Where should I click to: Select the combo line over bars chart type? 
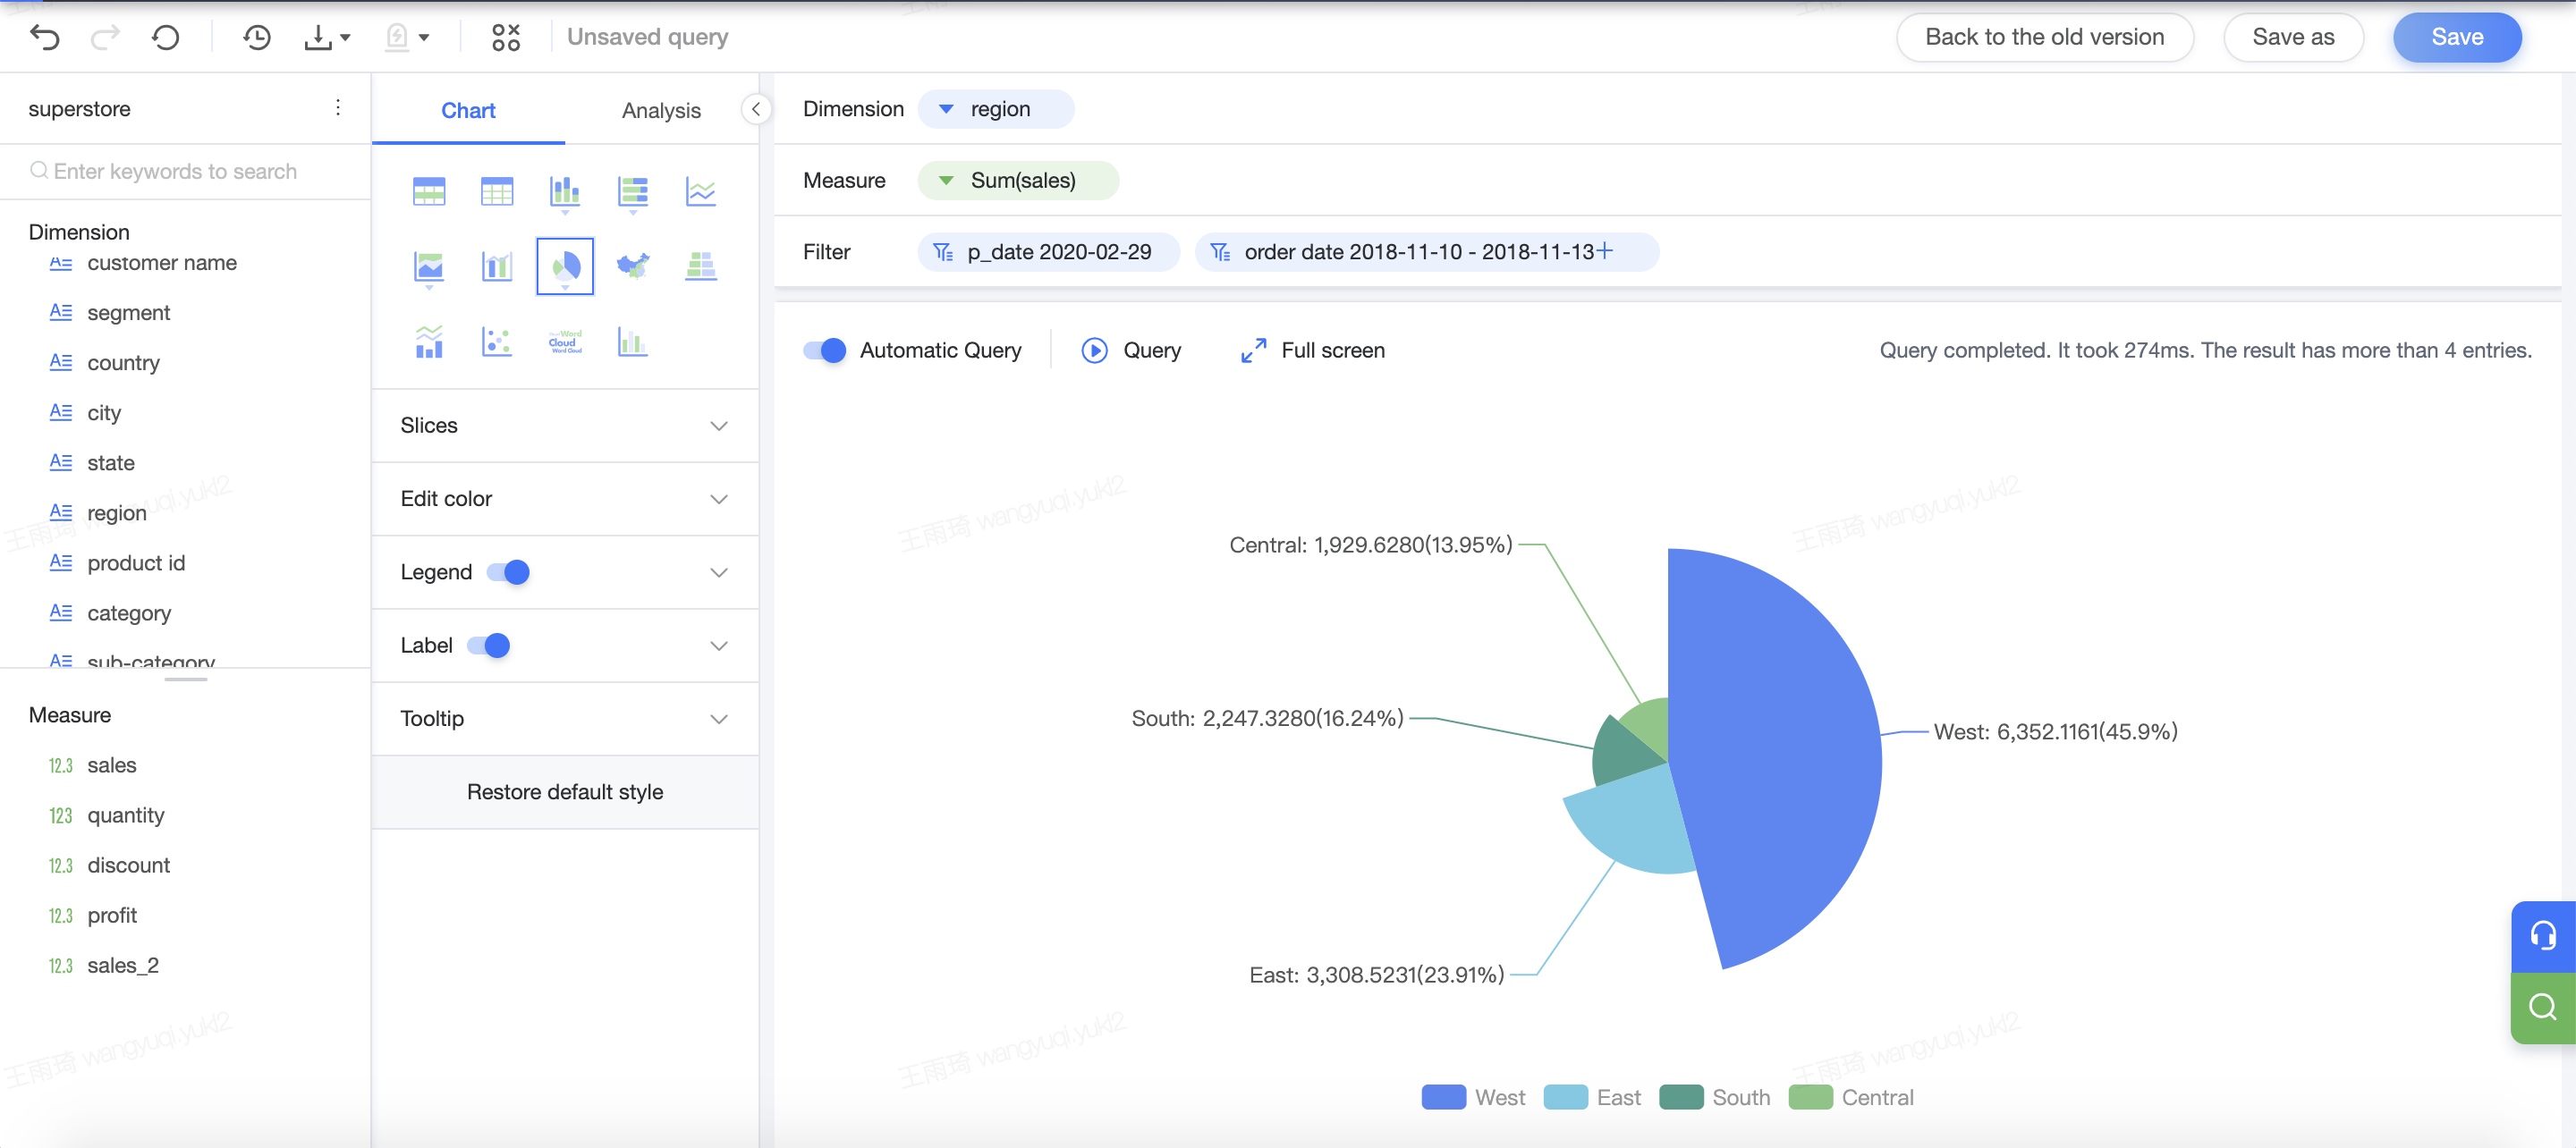click(x=429, y=342)
